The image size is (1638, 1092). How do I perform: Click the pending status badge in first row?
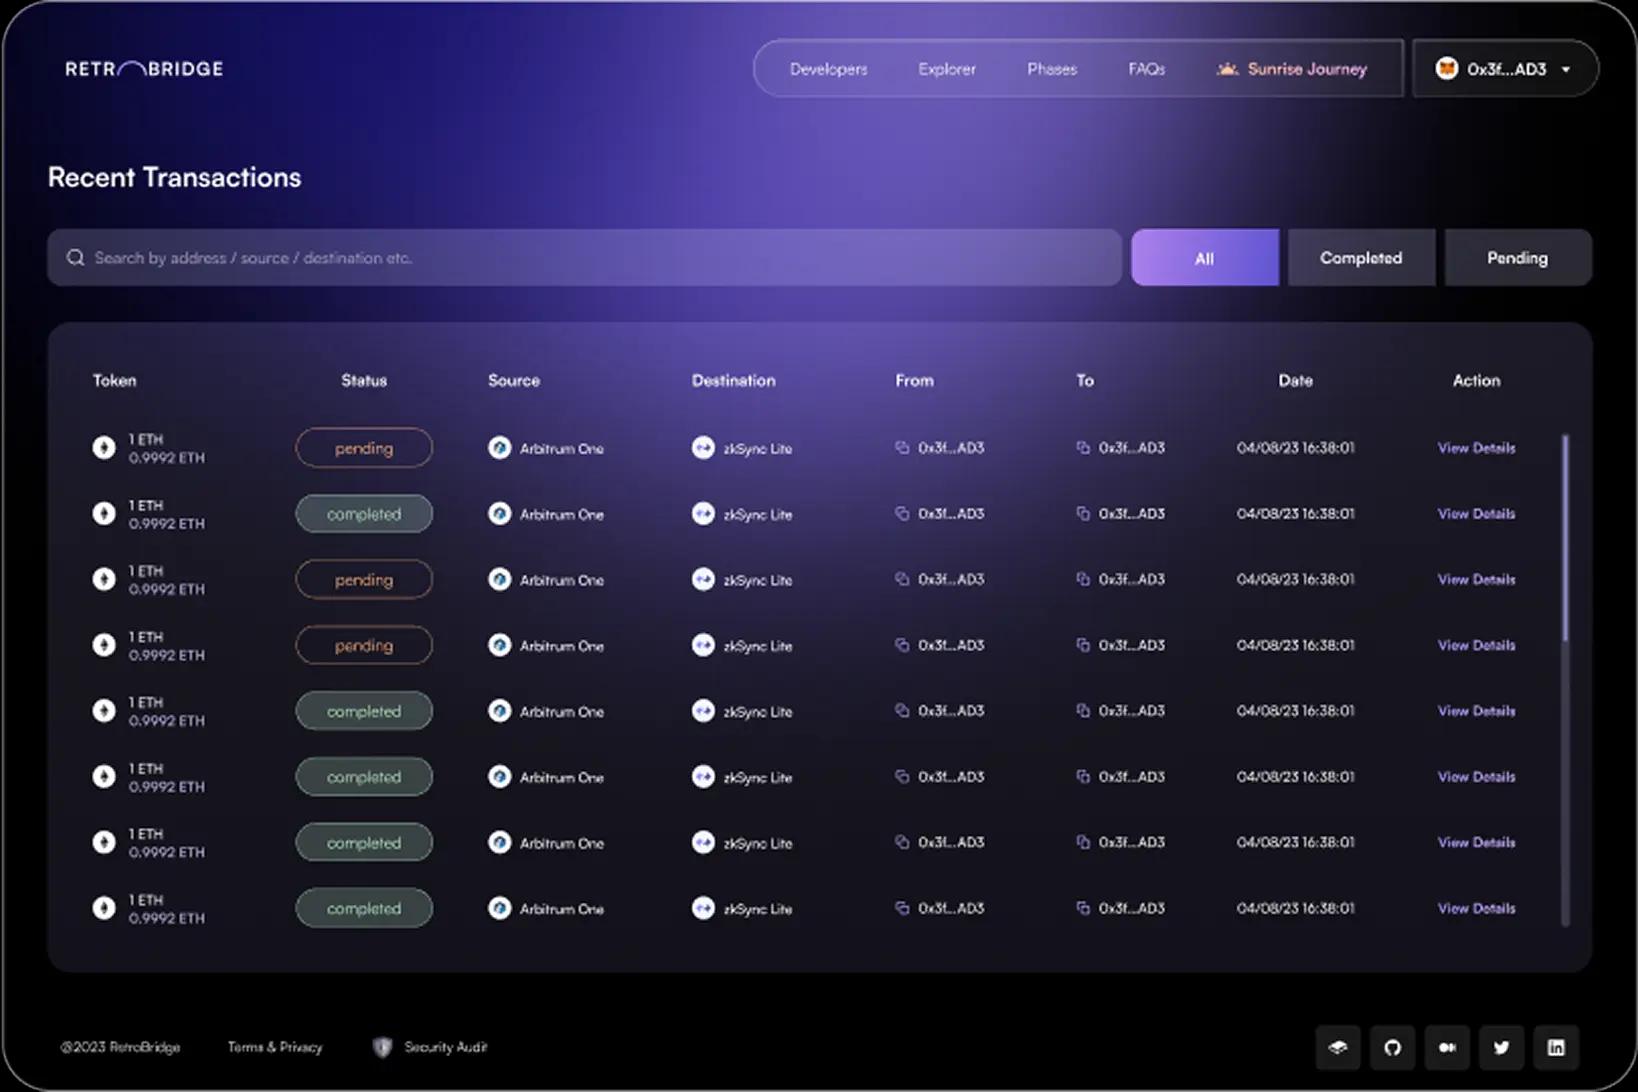click(x=364, y=448)
